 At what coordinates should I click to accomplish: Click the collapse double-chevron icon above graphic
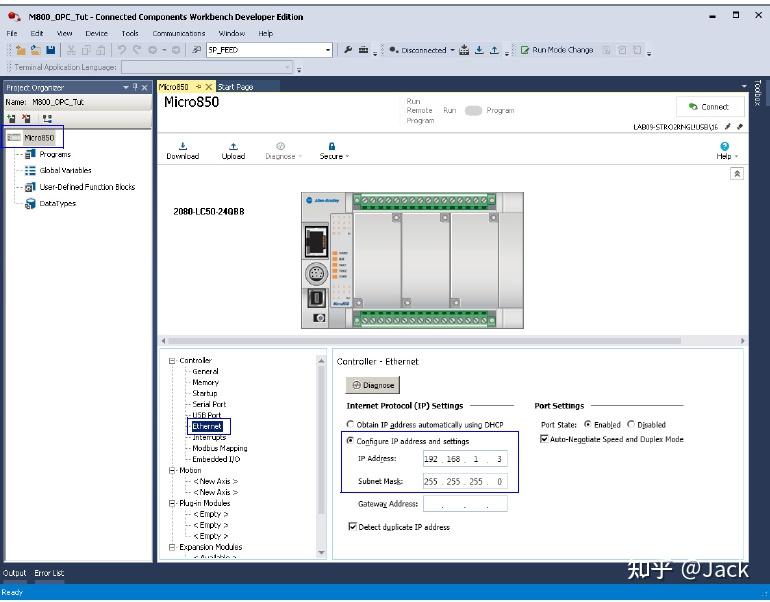point(737,174)
